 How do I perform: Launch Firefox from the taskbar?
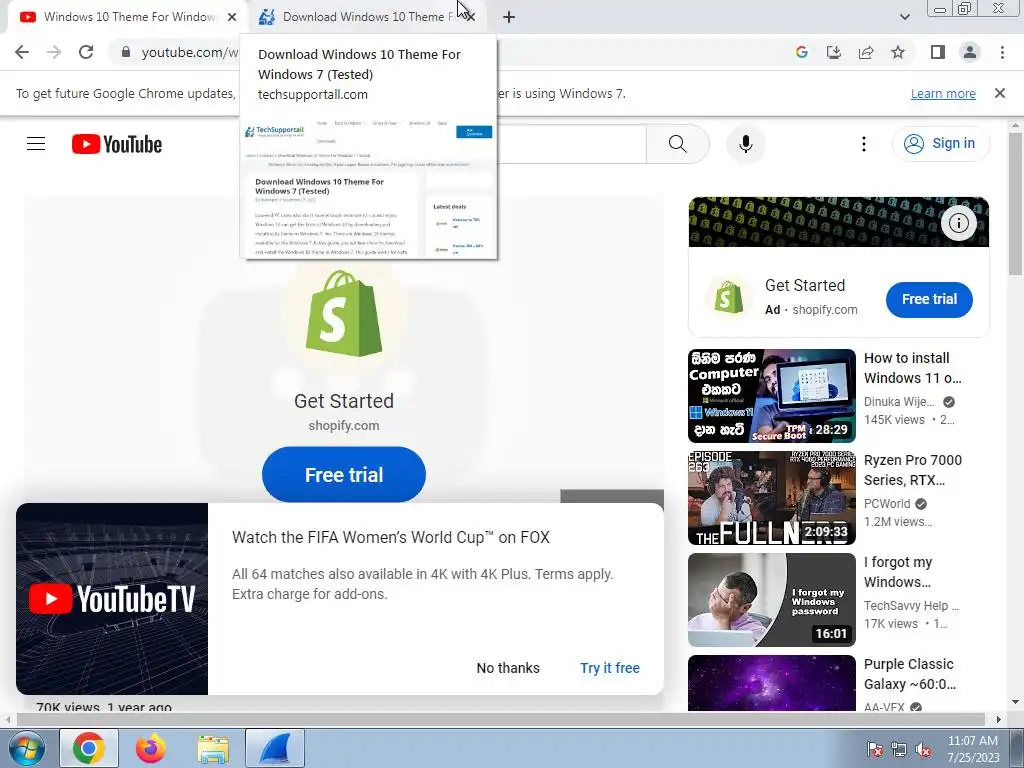coord(151,748)
